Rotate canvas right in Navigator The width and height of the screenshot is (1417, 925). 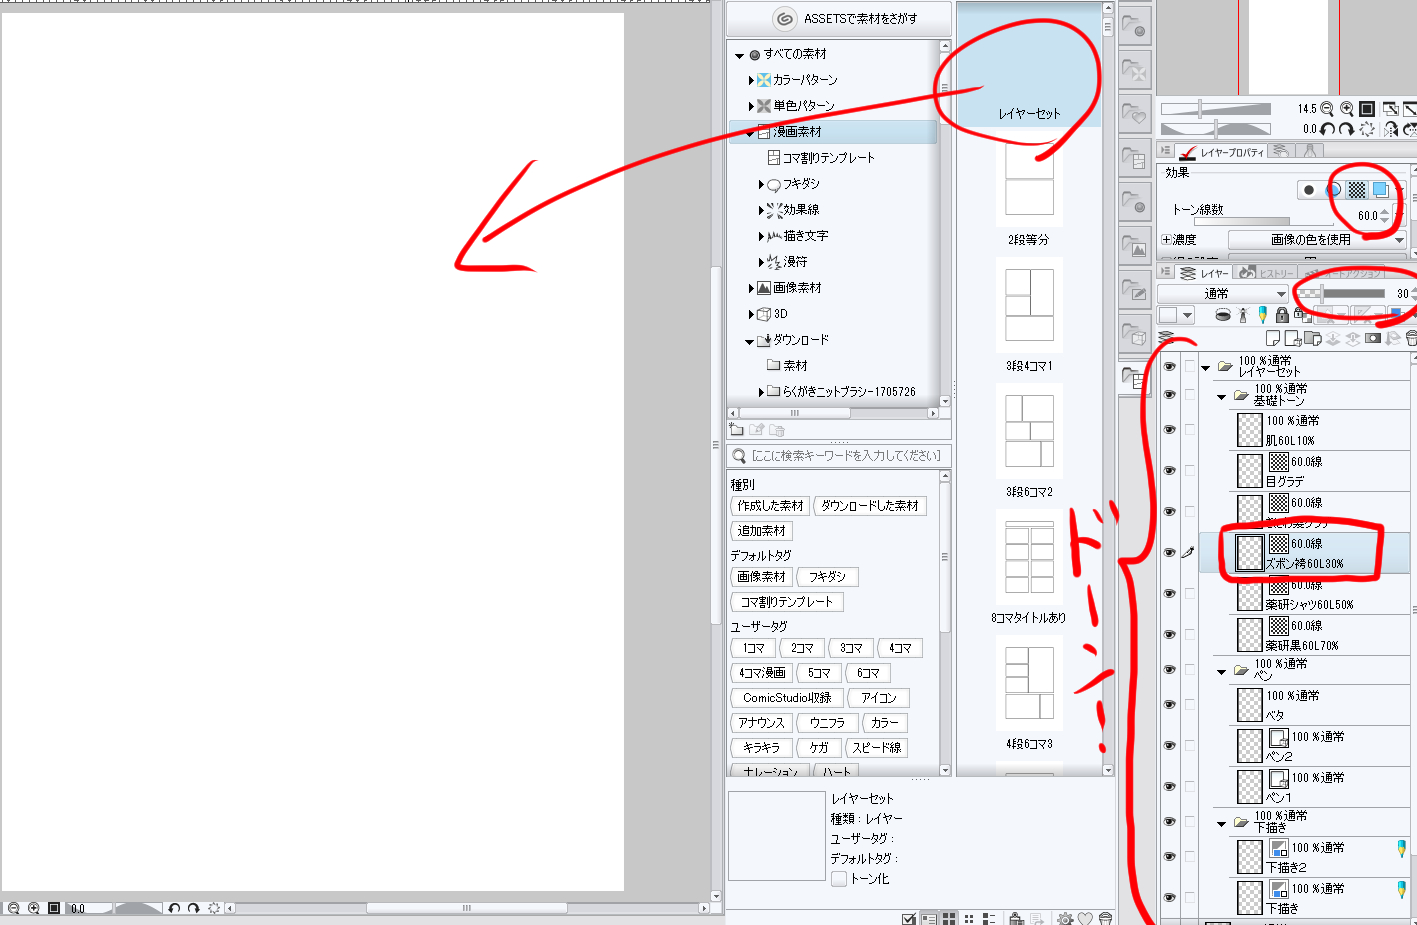[1346, 129]
